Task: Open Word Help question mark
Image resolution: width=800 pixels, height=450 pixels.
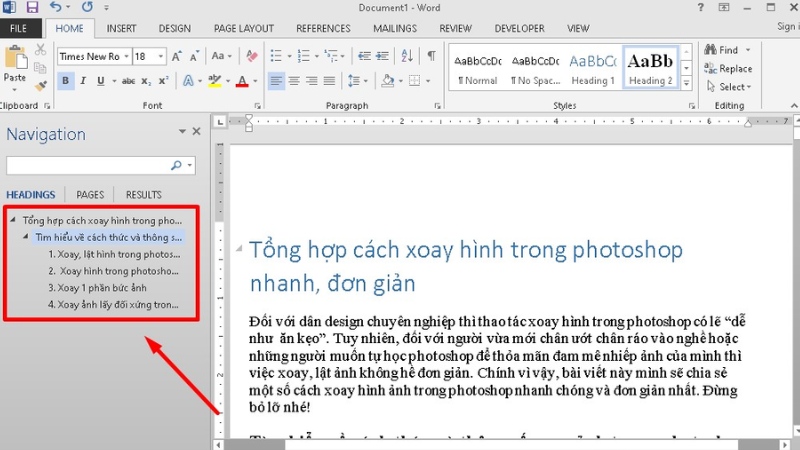Action: tap(701, 7)
